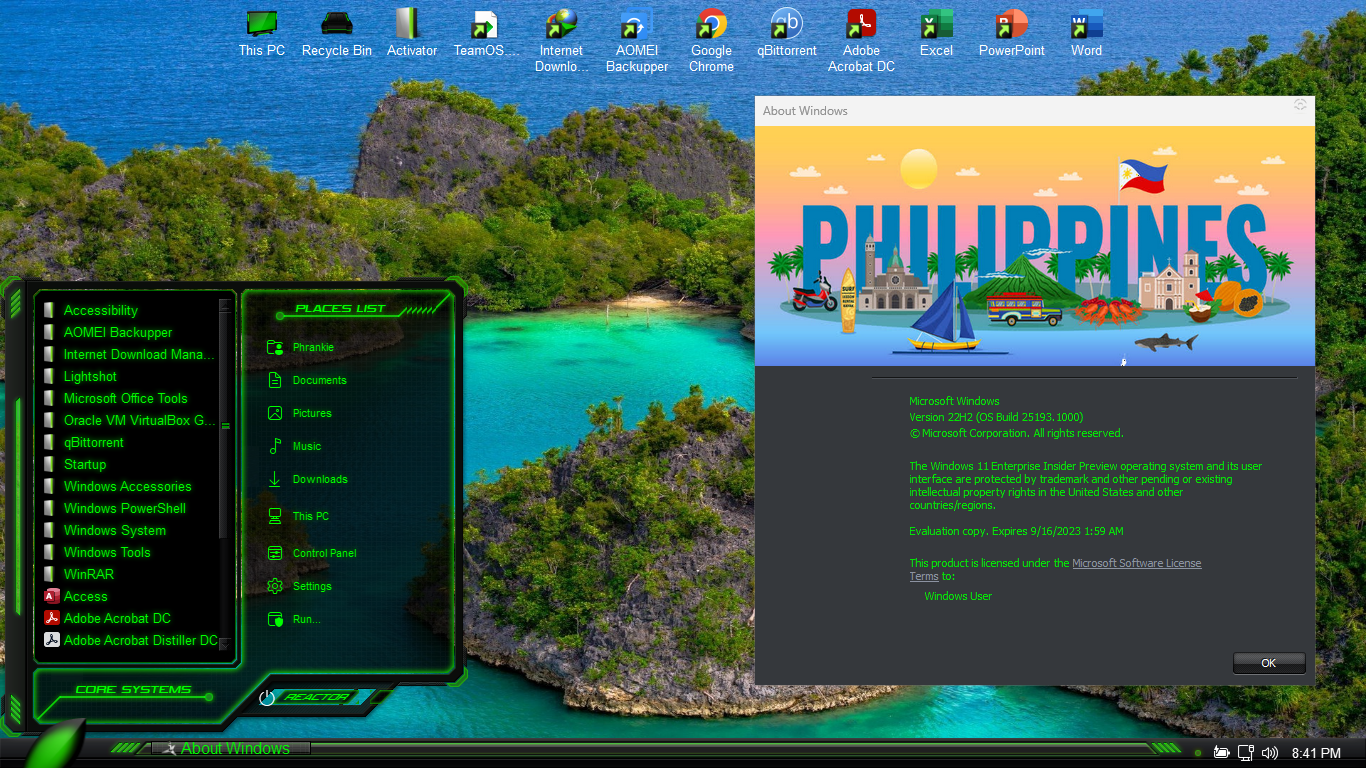Choose Run... from the Places List
This screenshot has height=768, width=1366.
click(307, 619)
